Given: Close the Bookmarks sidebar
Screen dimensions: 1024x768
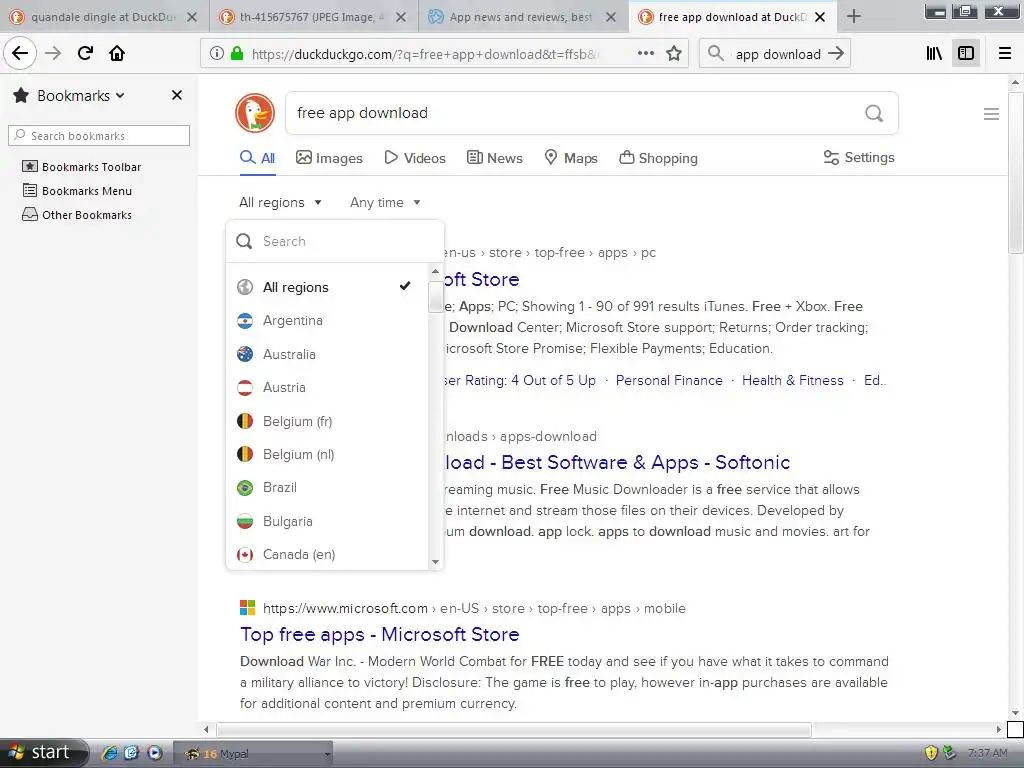Looking at the screenshot, I should point(176,95).
